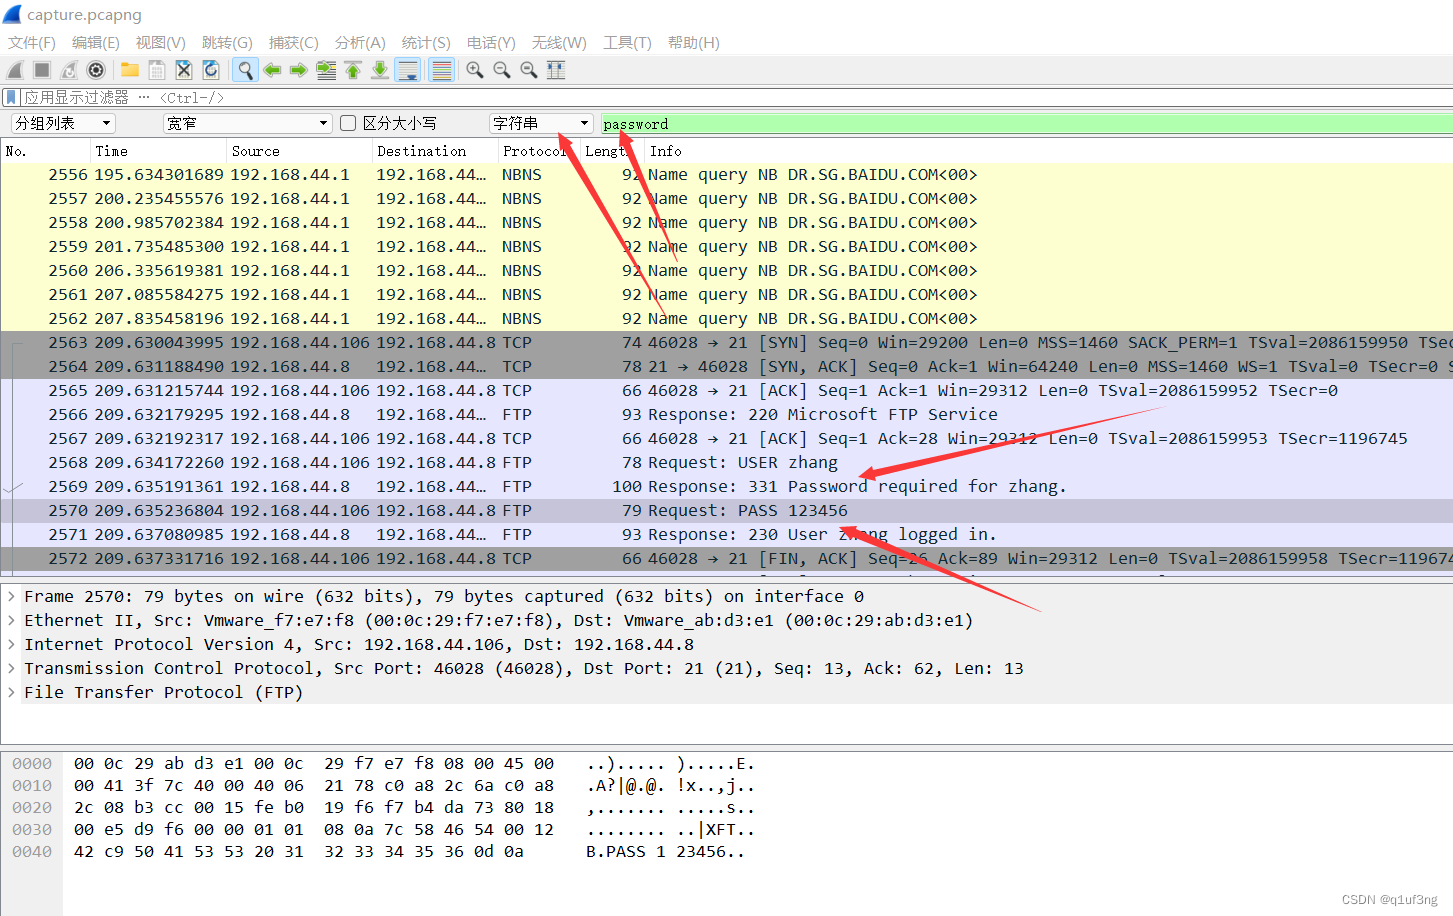The image size is (1453, 916).
Task: Expand the Internet Protocol Version 4 row
Action: click(x=11, y=644)
